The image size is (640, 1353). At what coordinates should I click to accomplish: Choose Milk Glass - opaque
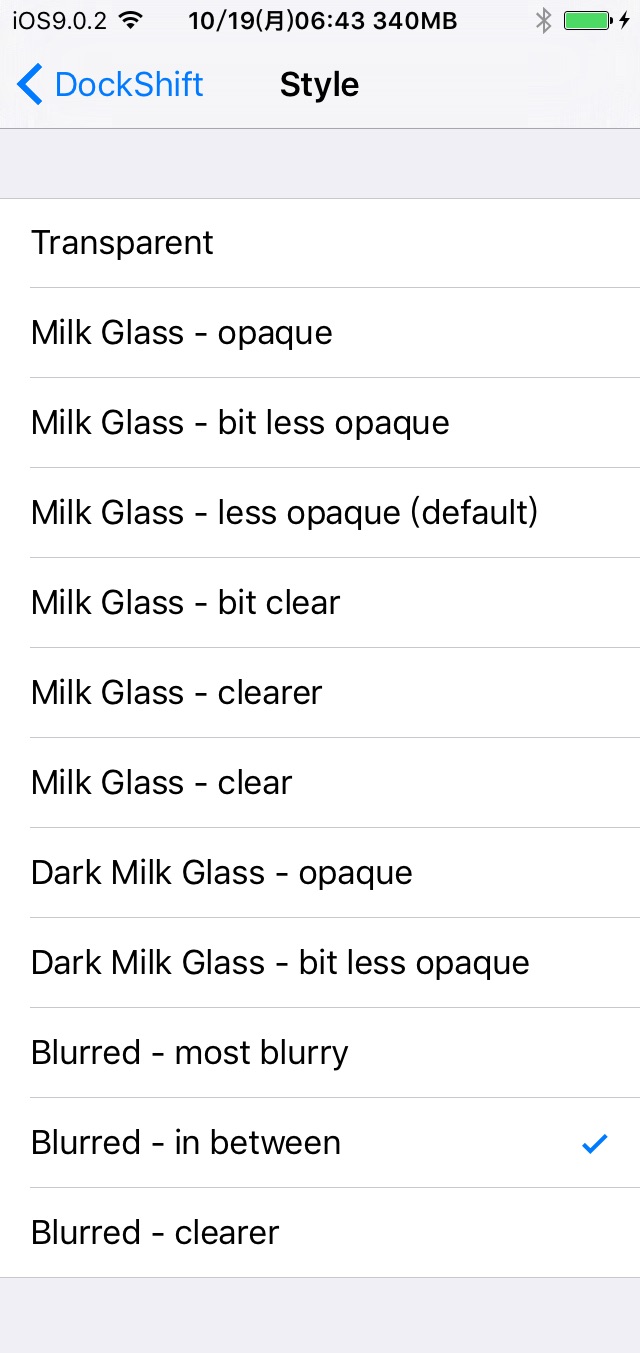(x=320, y=333)
